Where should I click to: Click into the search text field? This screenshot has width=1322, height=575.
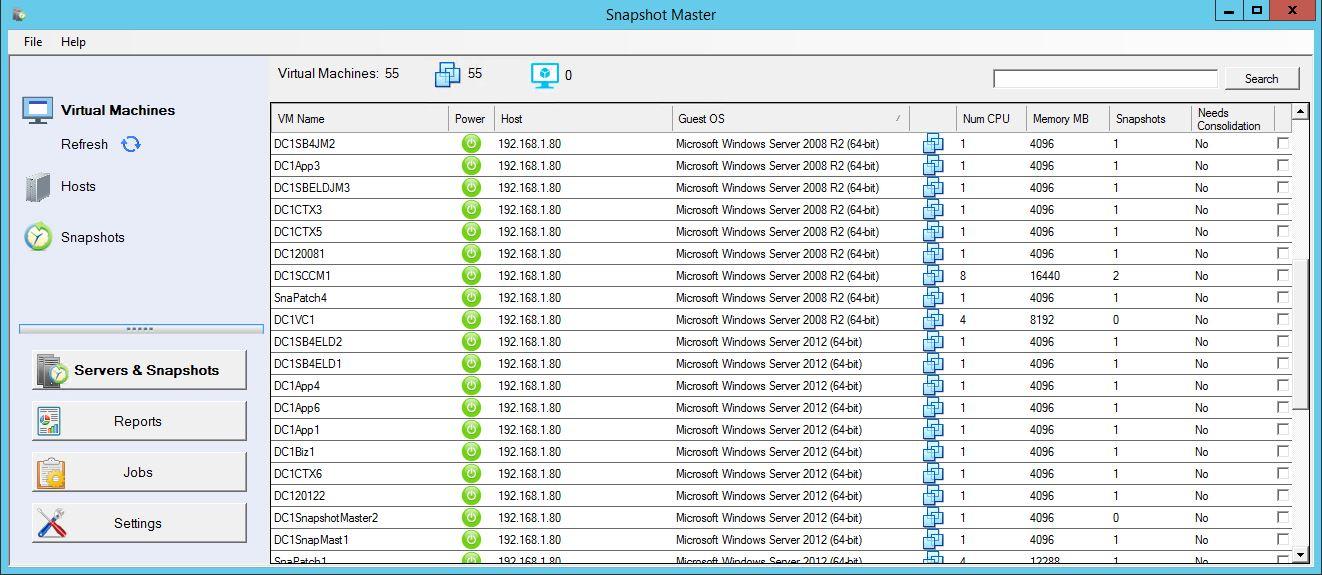click(1105, 79)
